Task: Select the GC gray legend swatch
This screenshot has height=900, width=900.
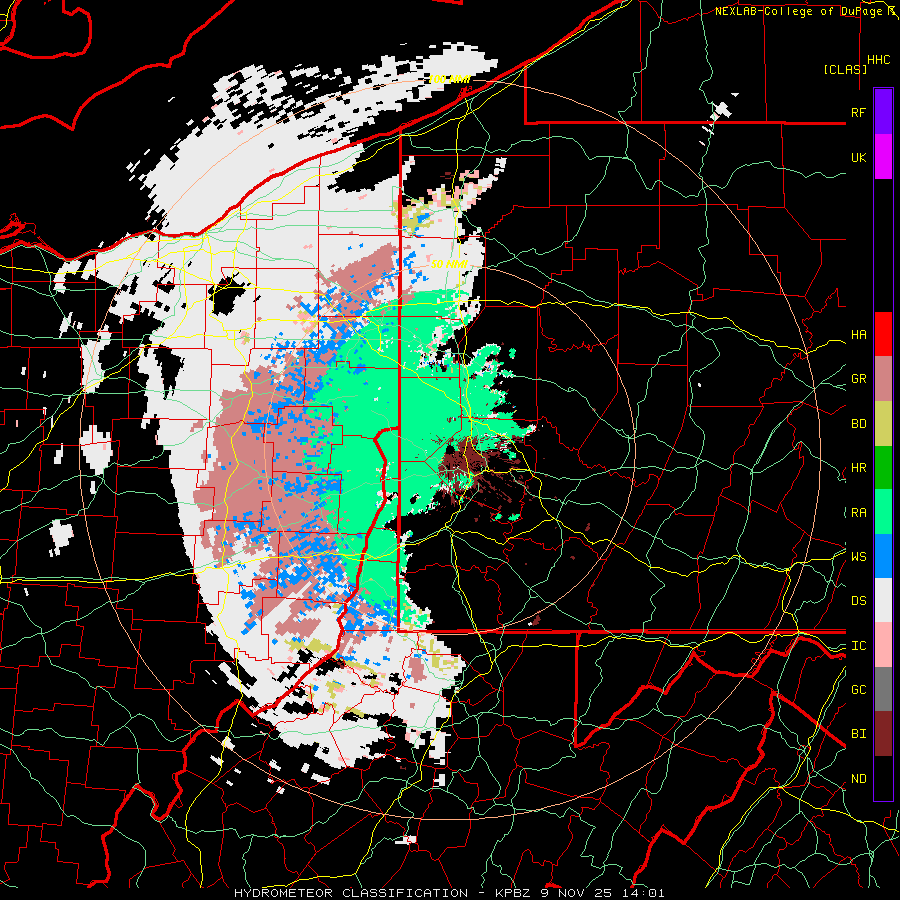Action: coord(883,689)
